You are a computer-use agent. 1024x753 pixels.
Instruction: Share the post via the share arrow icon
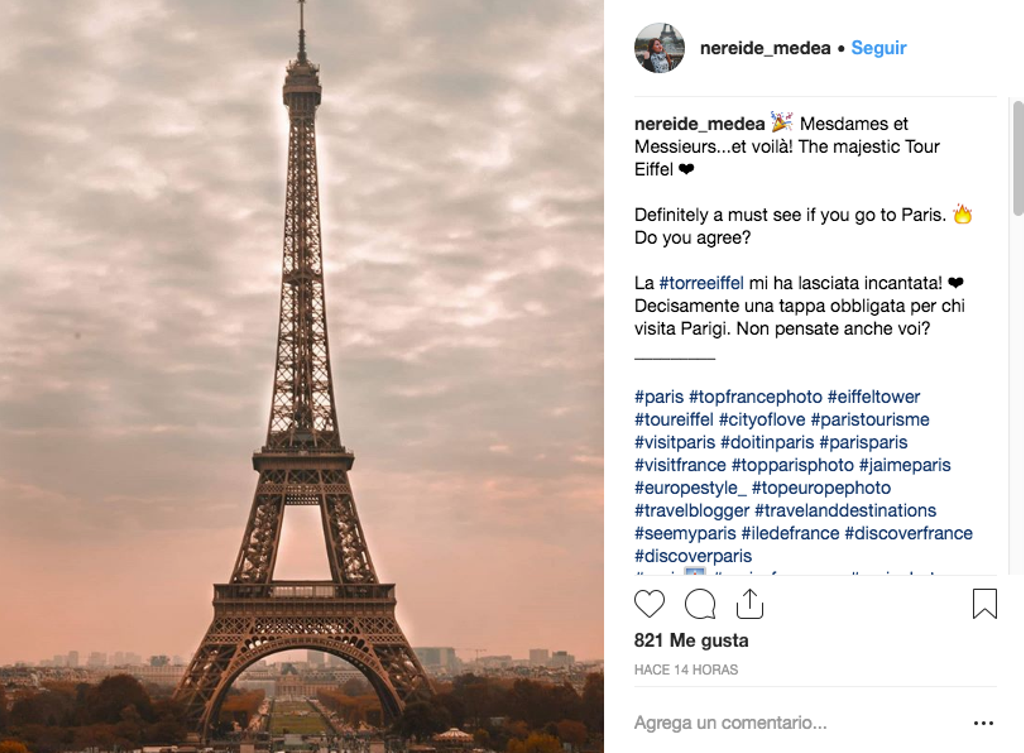(749, 604)
